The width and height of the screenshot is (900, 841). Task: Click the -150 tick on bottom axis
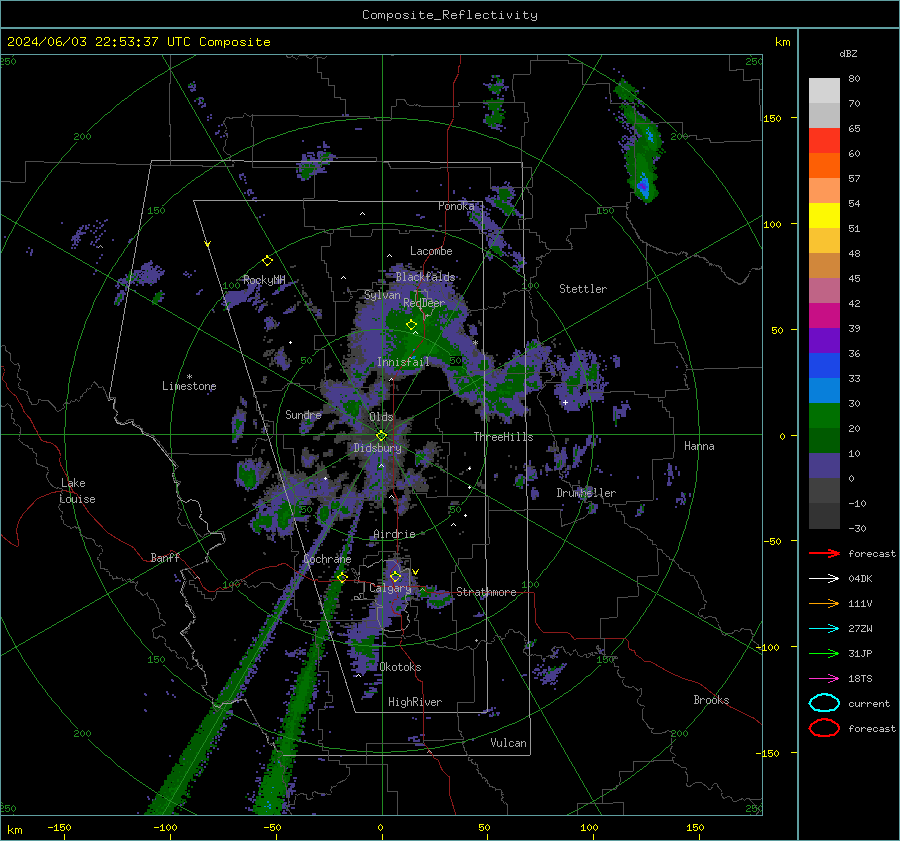59,827
